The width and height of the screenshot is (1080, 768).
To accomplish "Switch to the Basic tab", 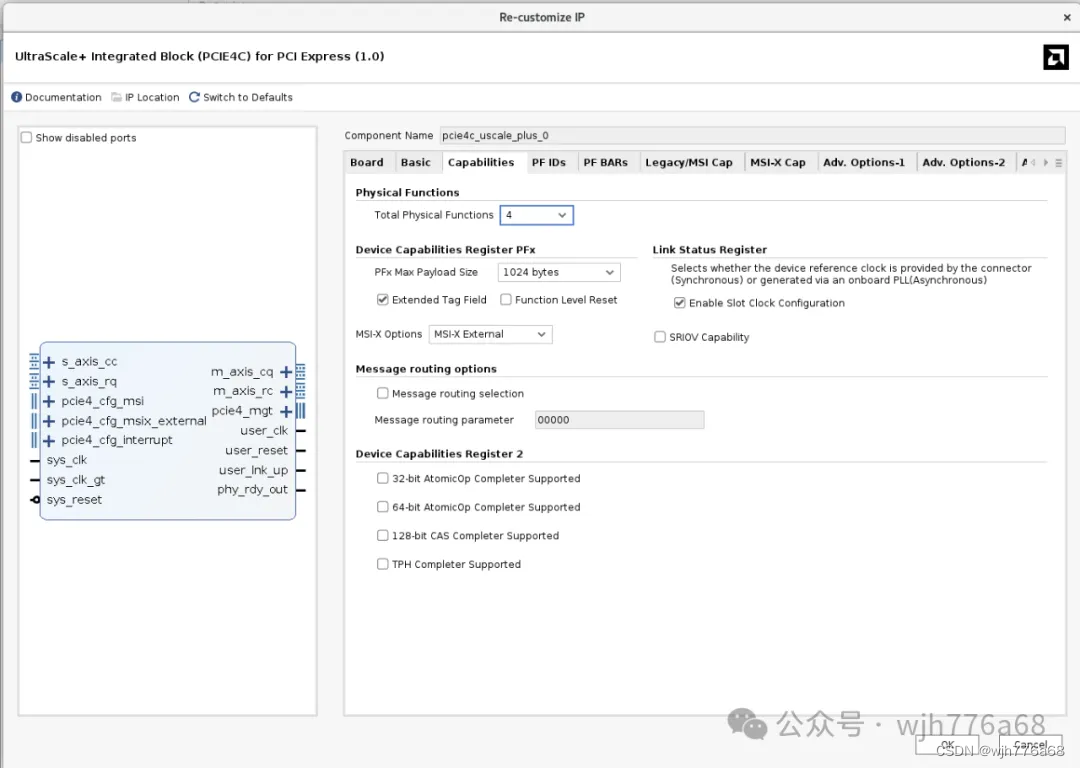I will pos(415,163).
